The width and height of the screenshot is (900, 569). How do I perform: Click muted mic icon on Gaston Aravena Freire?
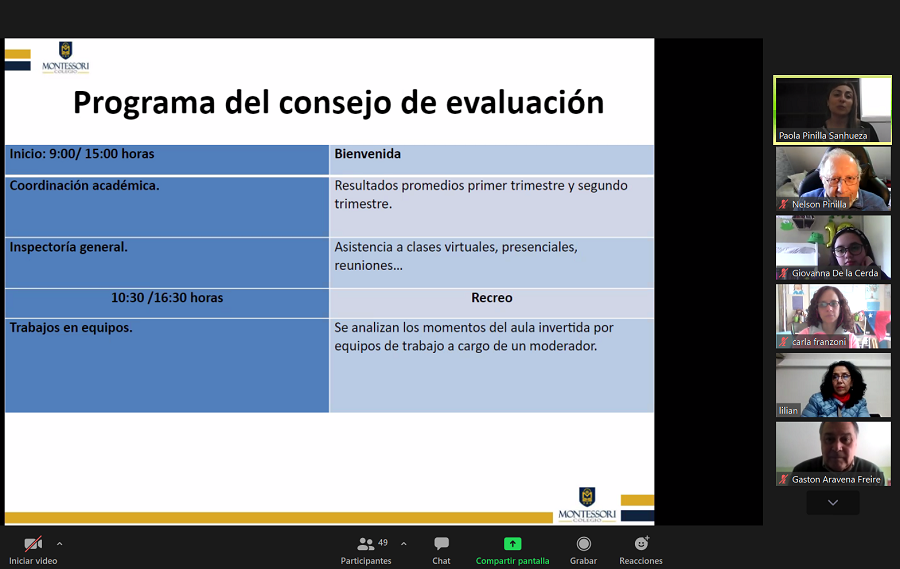tap(783, 479)
